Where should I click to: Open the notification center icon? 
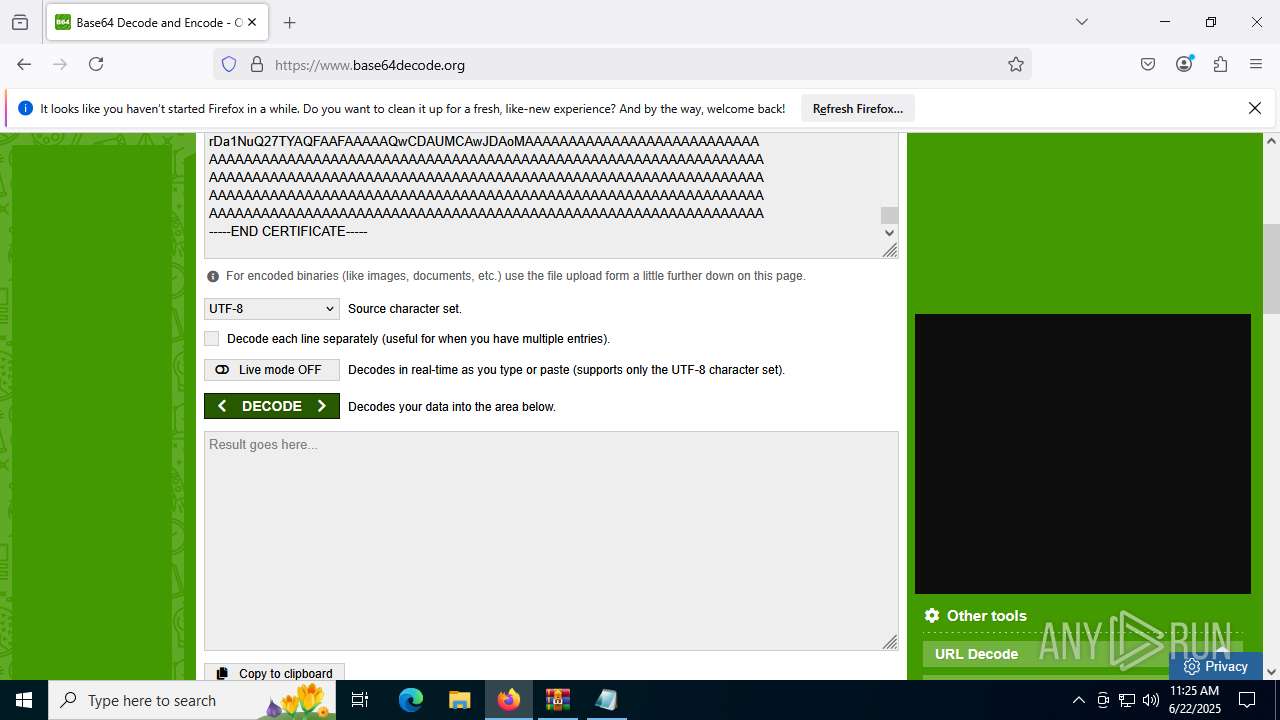[1247, 700]
